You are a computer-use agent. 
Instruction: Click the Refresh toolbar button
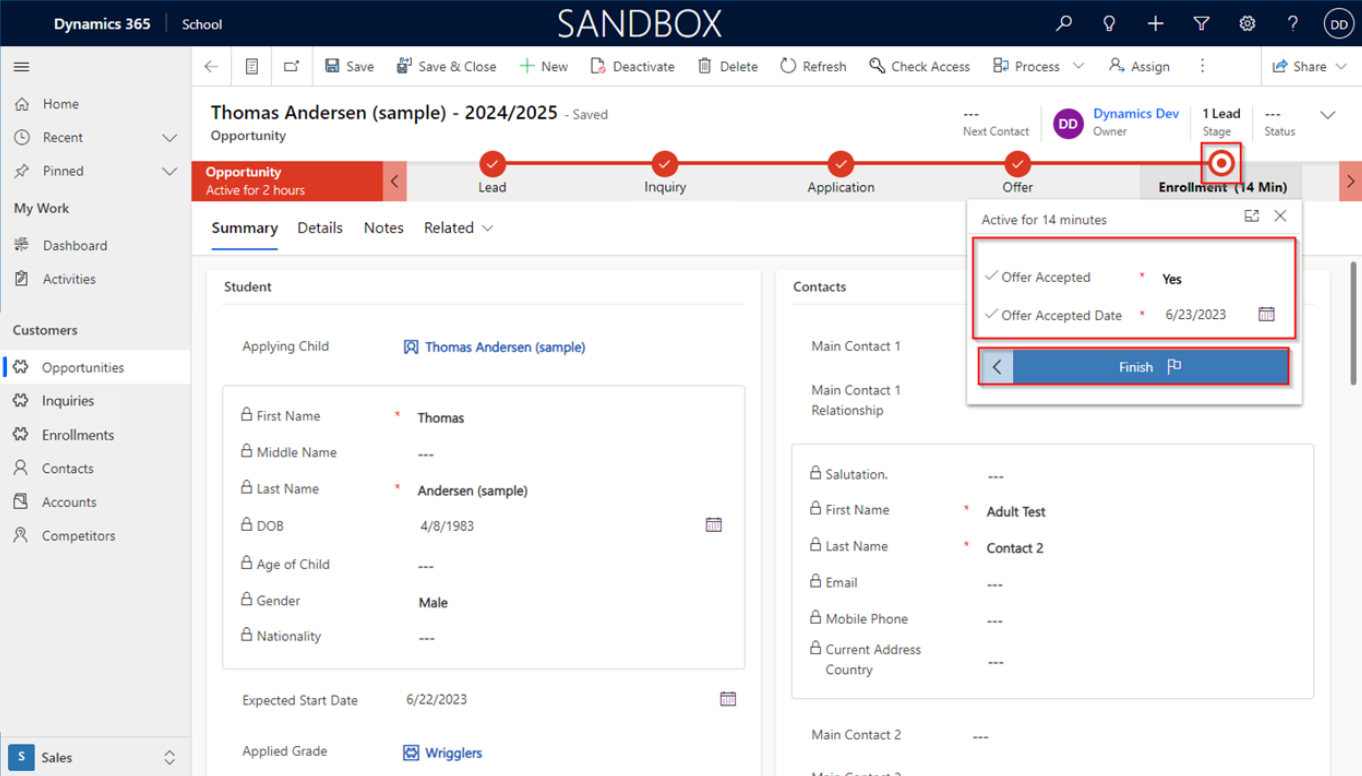click(x=813, y=66)
